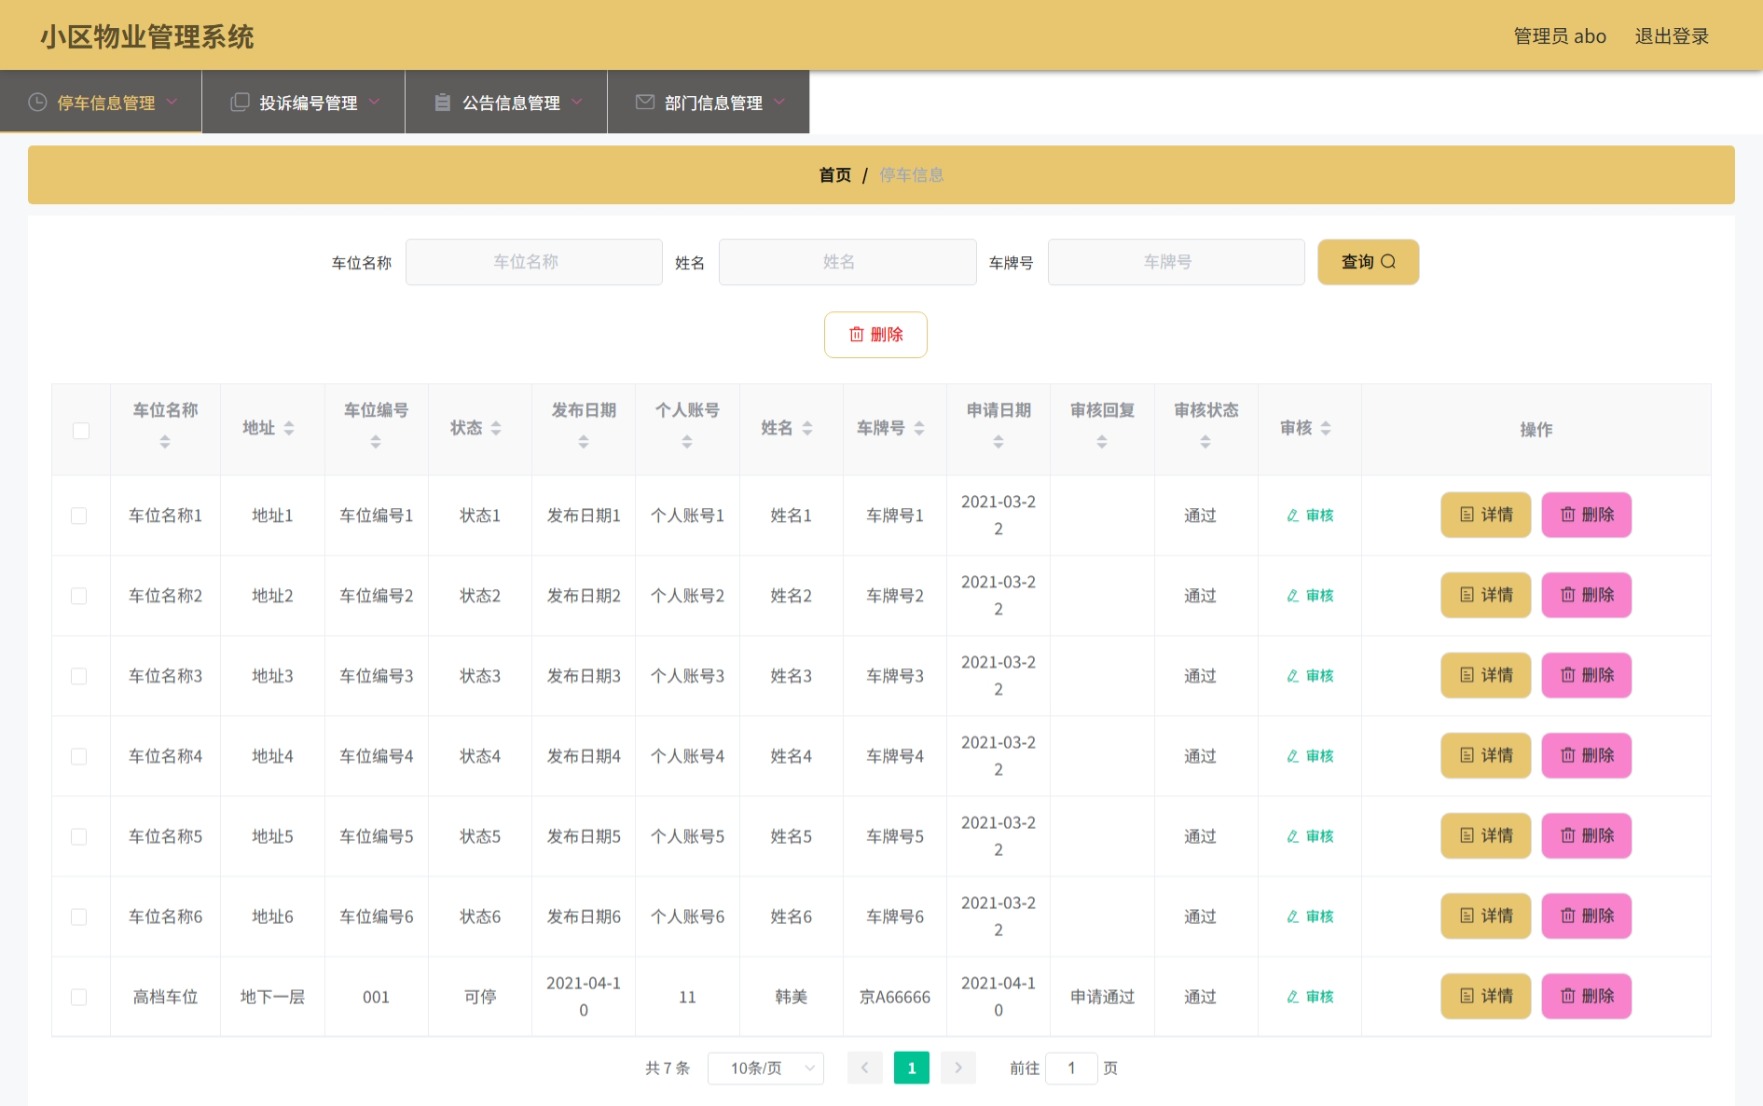This screenshot has width=1763, height=1106.
Task: Open 详情 for 车位名称3 row
Action: pos(1486,675)
